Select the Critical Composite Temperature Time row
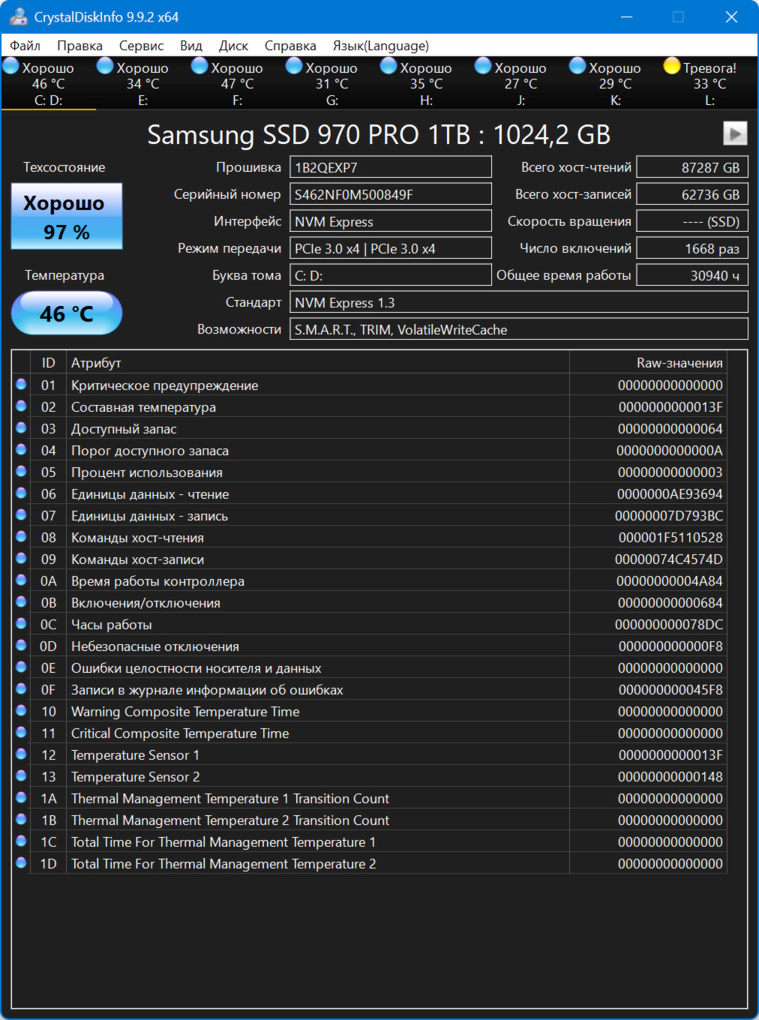The width and height of the screenshot is (759, 1020). [369, 733]
